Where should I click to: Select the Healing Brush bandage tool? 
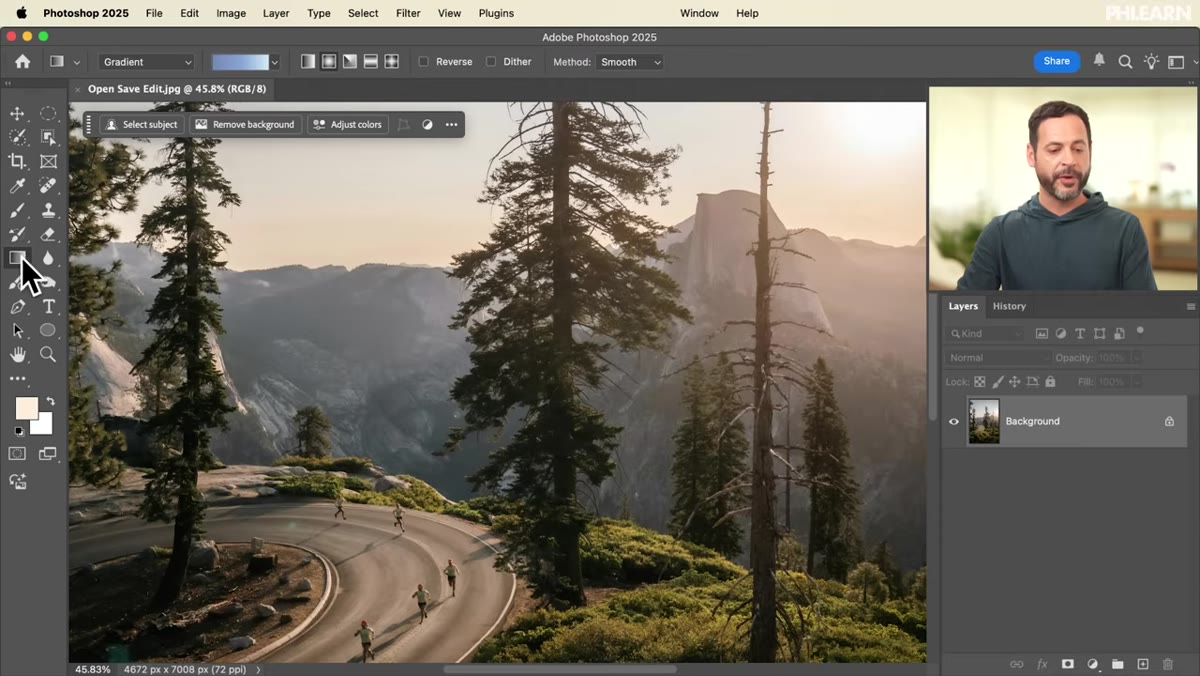pos(48,186)
